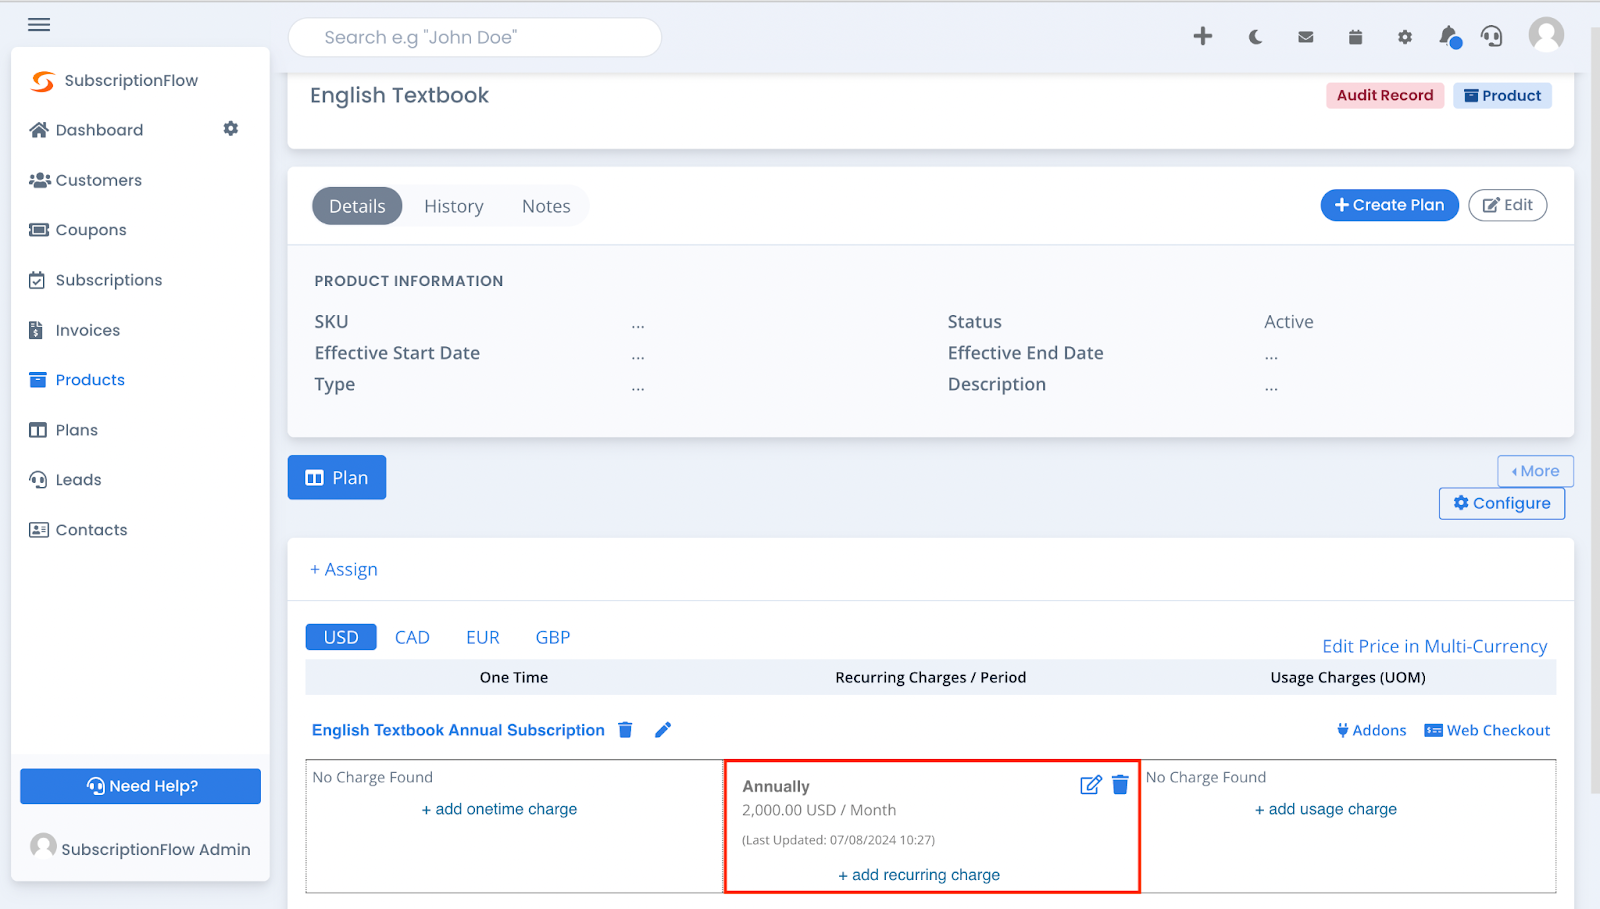Open Plans in the sidebar
The image size is (1600, 909).
64,430
